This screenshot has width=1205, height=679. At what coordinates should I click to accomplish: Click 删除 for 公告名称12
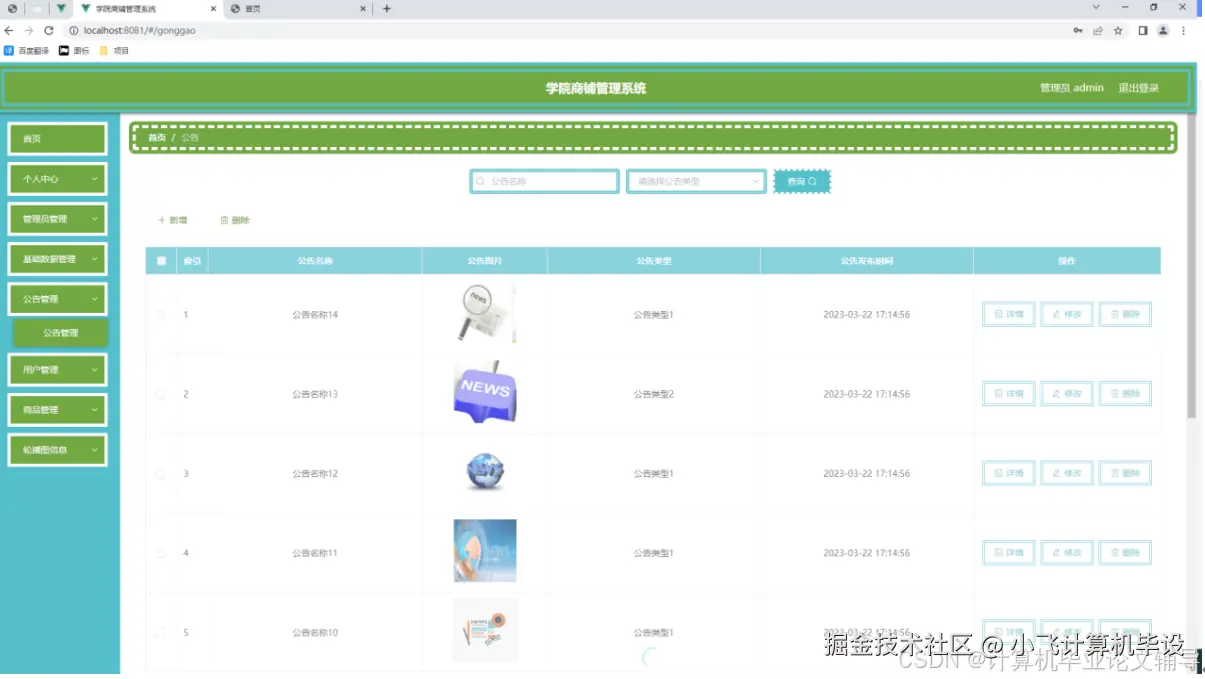tap(1125, 473)
